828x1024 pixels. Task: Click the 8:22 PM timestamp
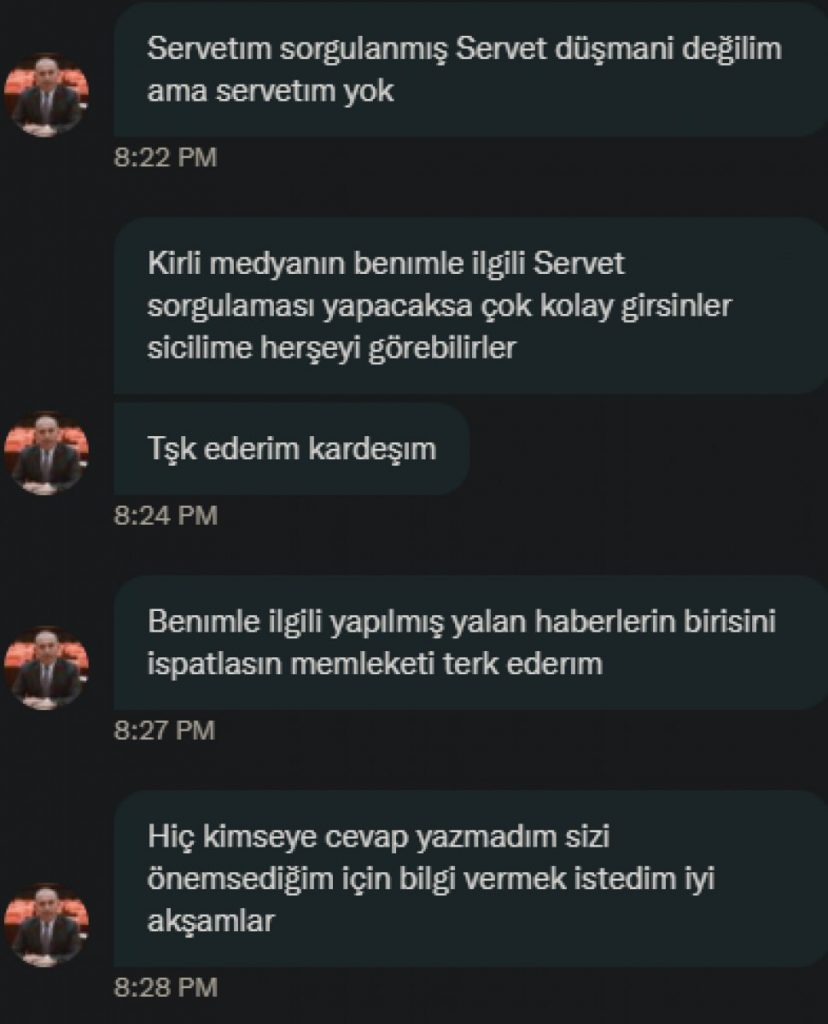click(x=165, y=157)
